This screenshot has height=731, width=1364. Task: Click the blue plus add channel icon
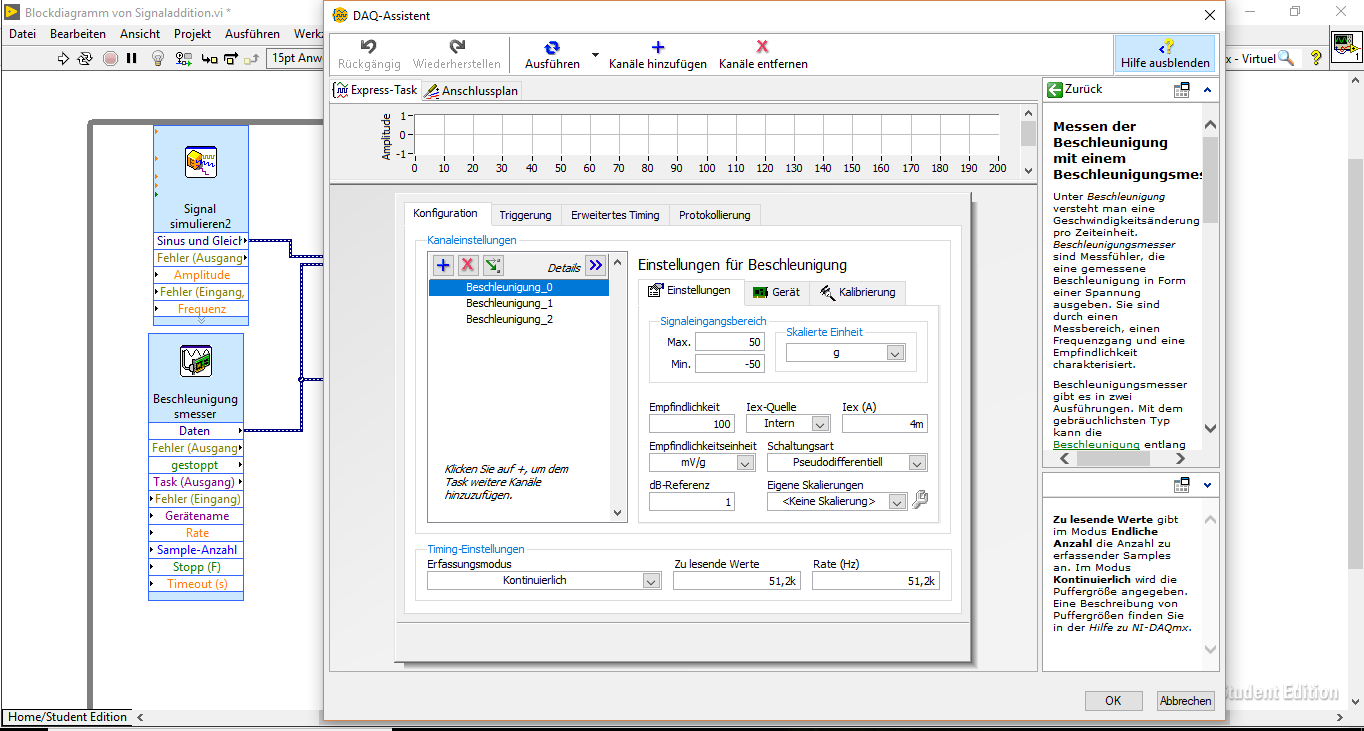[443, 265]
